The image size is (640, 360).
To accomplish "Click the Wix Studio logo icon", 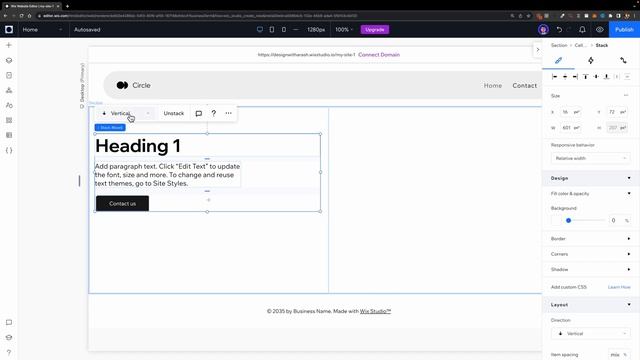I will tap(9, 29).
